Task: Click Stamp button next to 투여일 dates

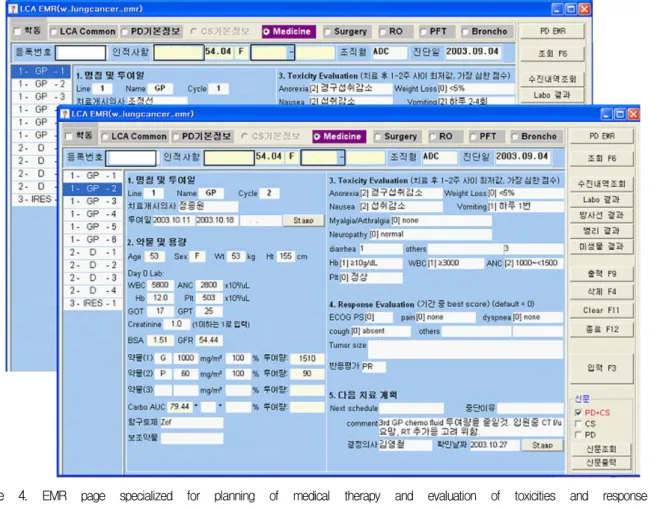Action: 303,220
